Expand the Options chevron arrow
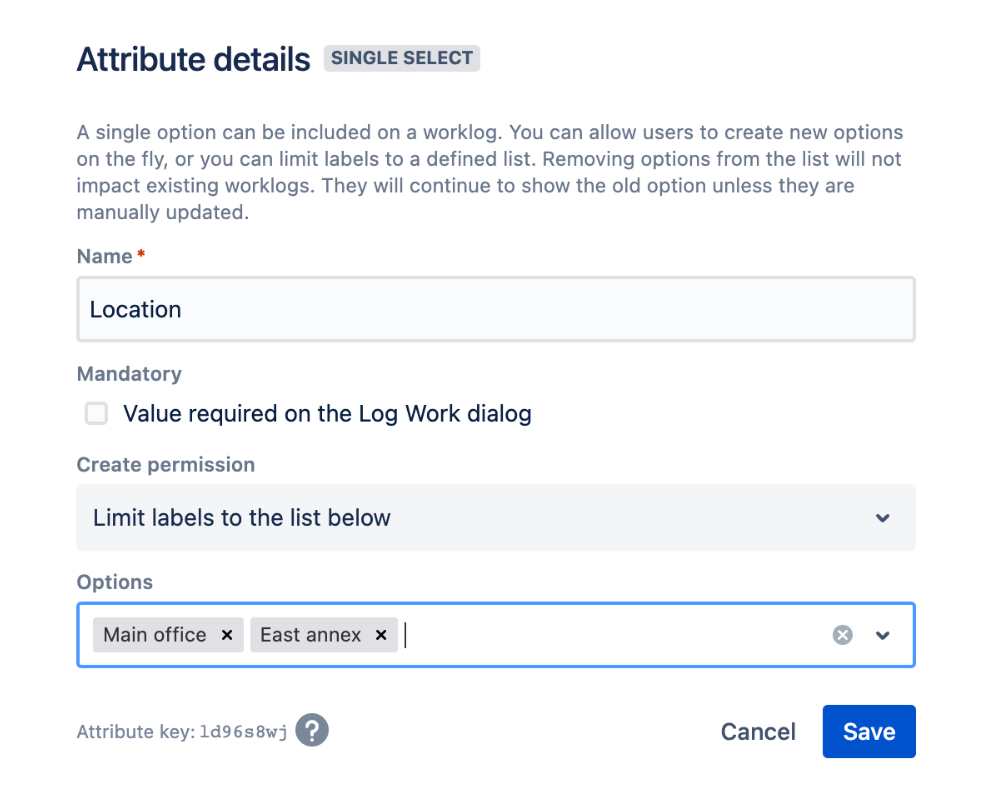989x785 pixels. pos(883,635)
